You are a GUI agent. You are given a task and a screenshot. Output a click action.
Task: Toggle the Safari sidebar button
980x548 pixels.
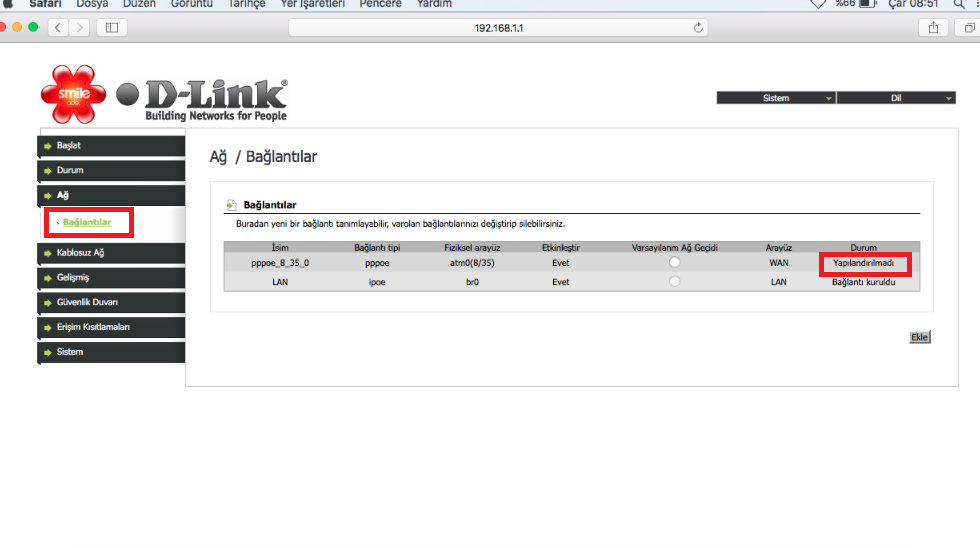[x=112, y=27]
